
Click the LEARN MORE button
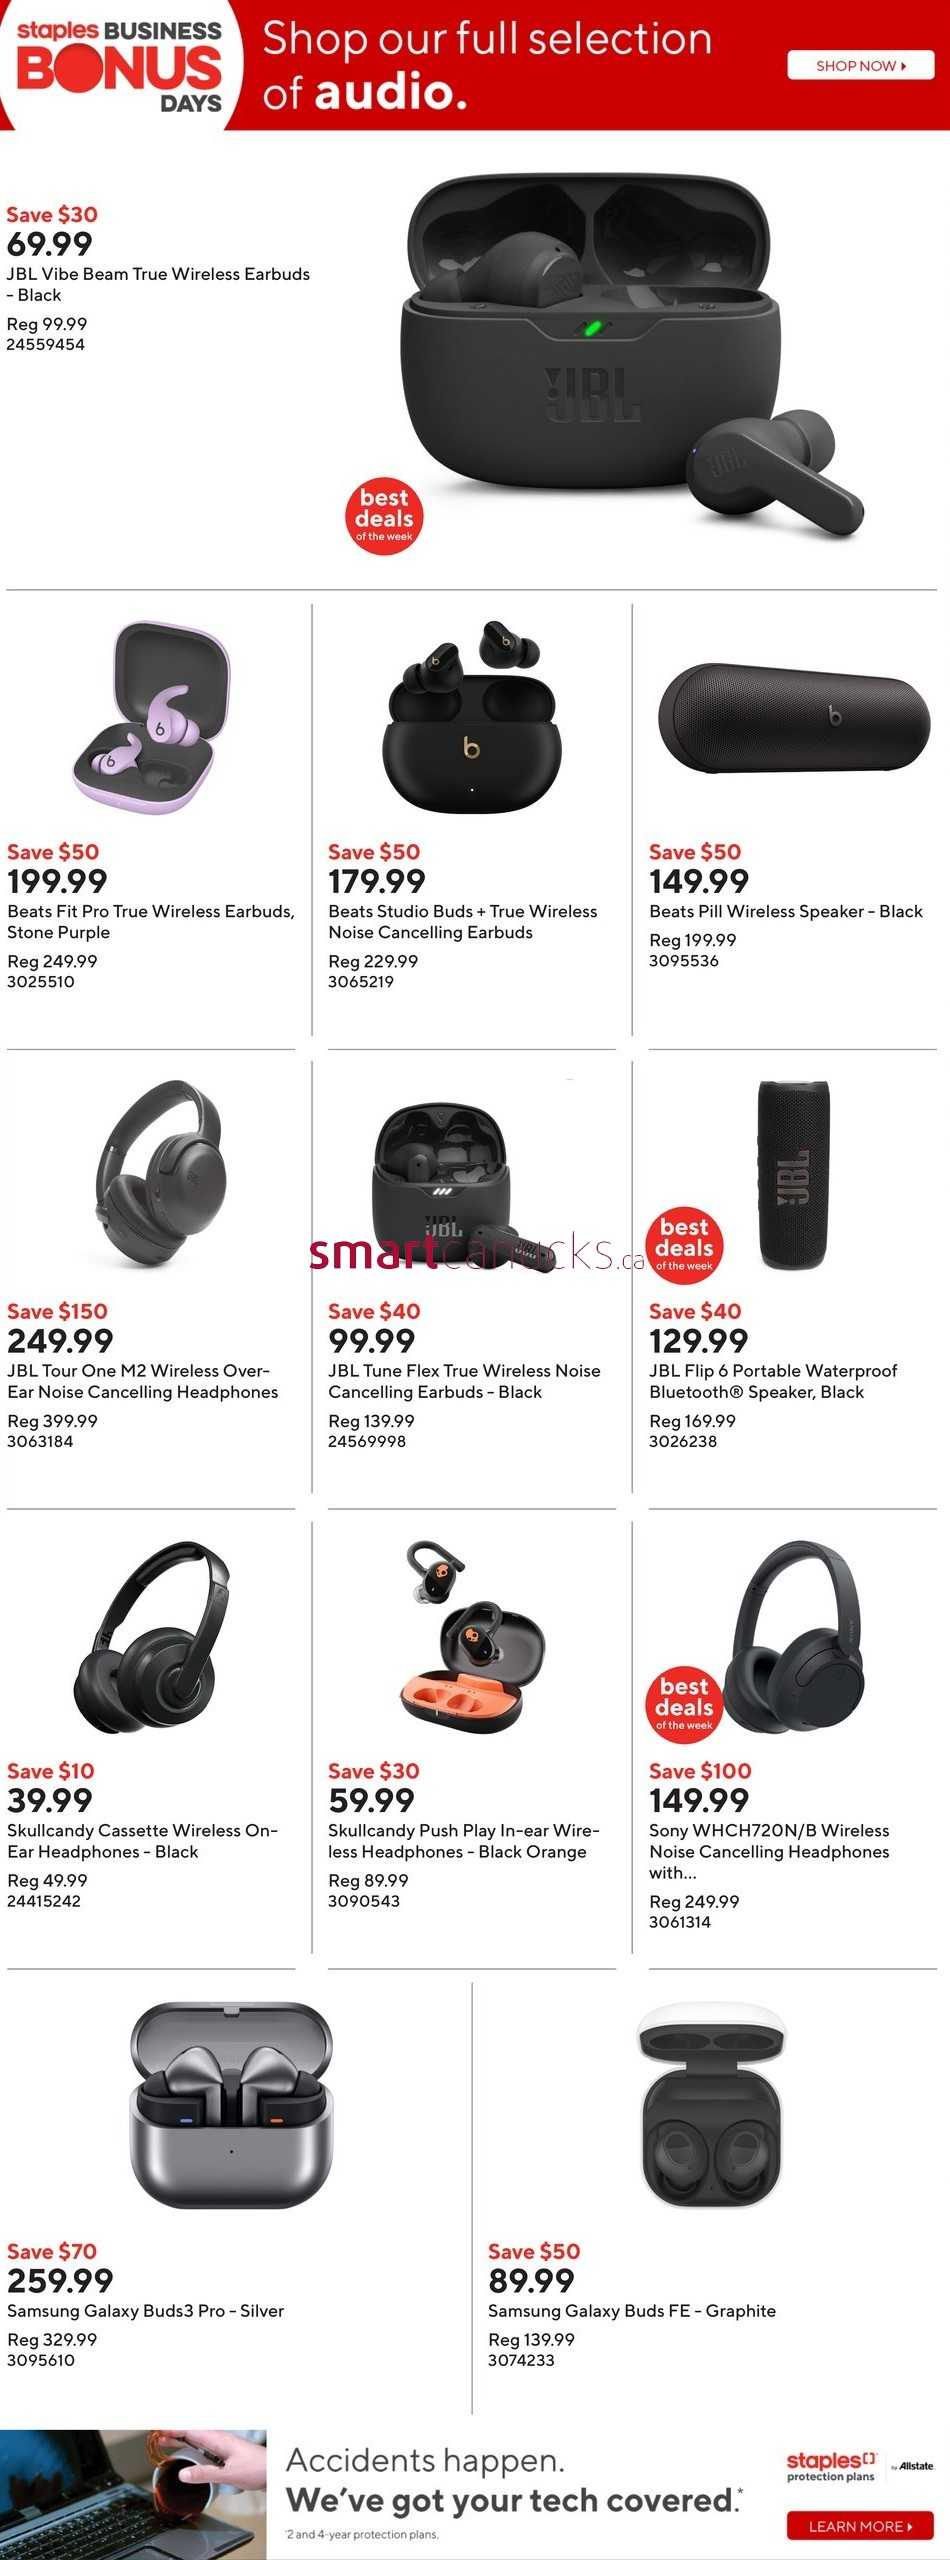pyautogui.click(x=860, y=2526)
